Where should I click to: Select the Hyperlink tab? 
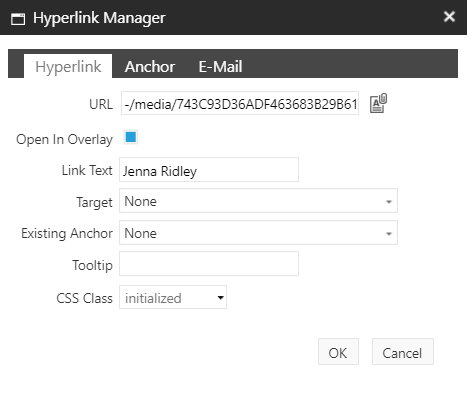tap(68, 66)
